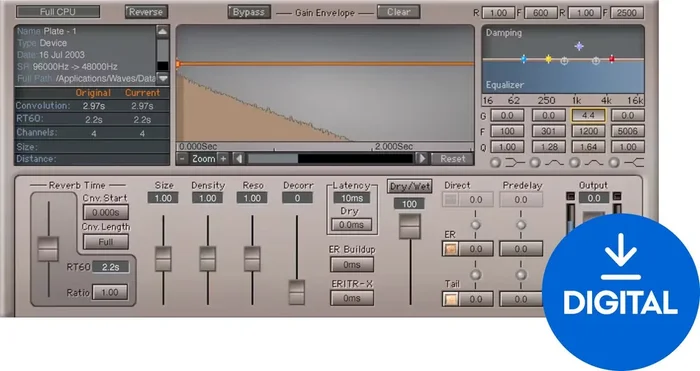
Task: Click the Dry/Wet 100 value field
Action: 409,204
